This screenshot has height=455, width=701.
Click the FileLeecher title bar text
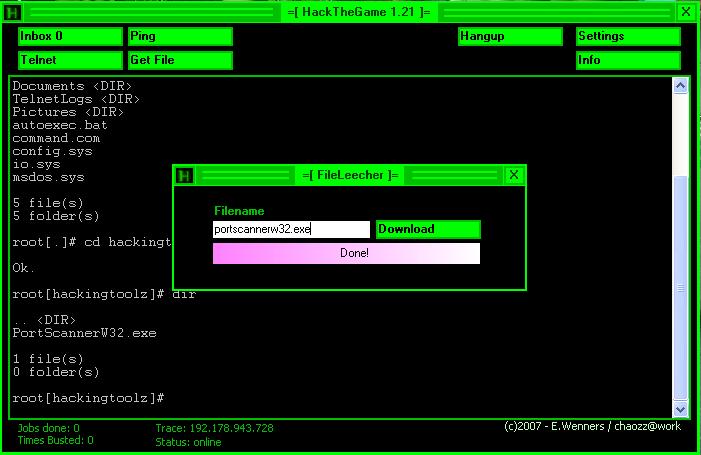[x=350, y=175]
